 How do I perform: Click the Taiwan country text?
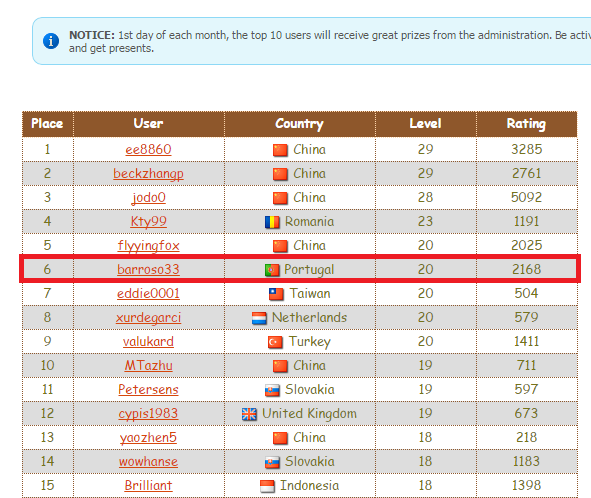pos(310,294)
